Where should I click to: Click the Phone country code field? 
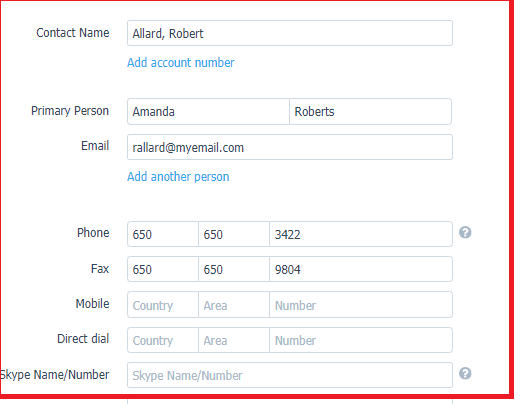(163, 234)
